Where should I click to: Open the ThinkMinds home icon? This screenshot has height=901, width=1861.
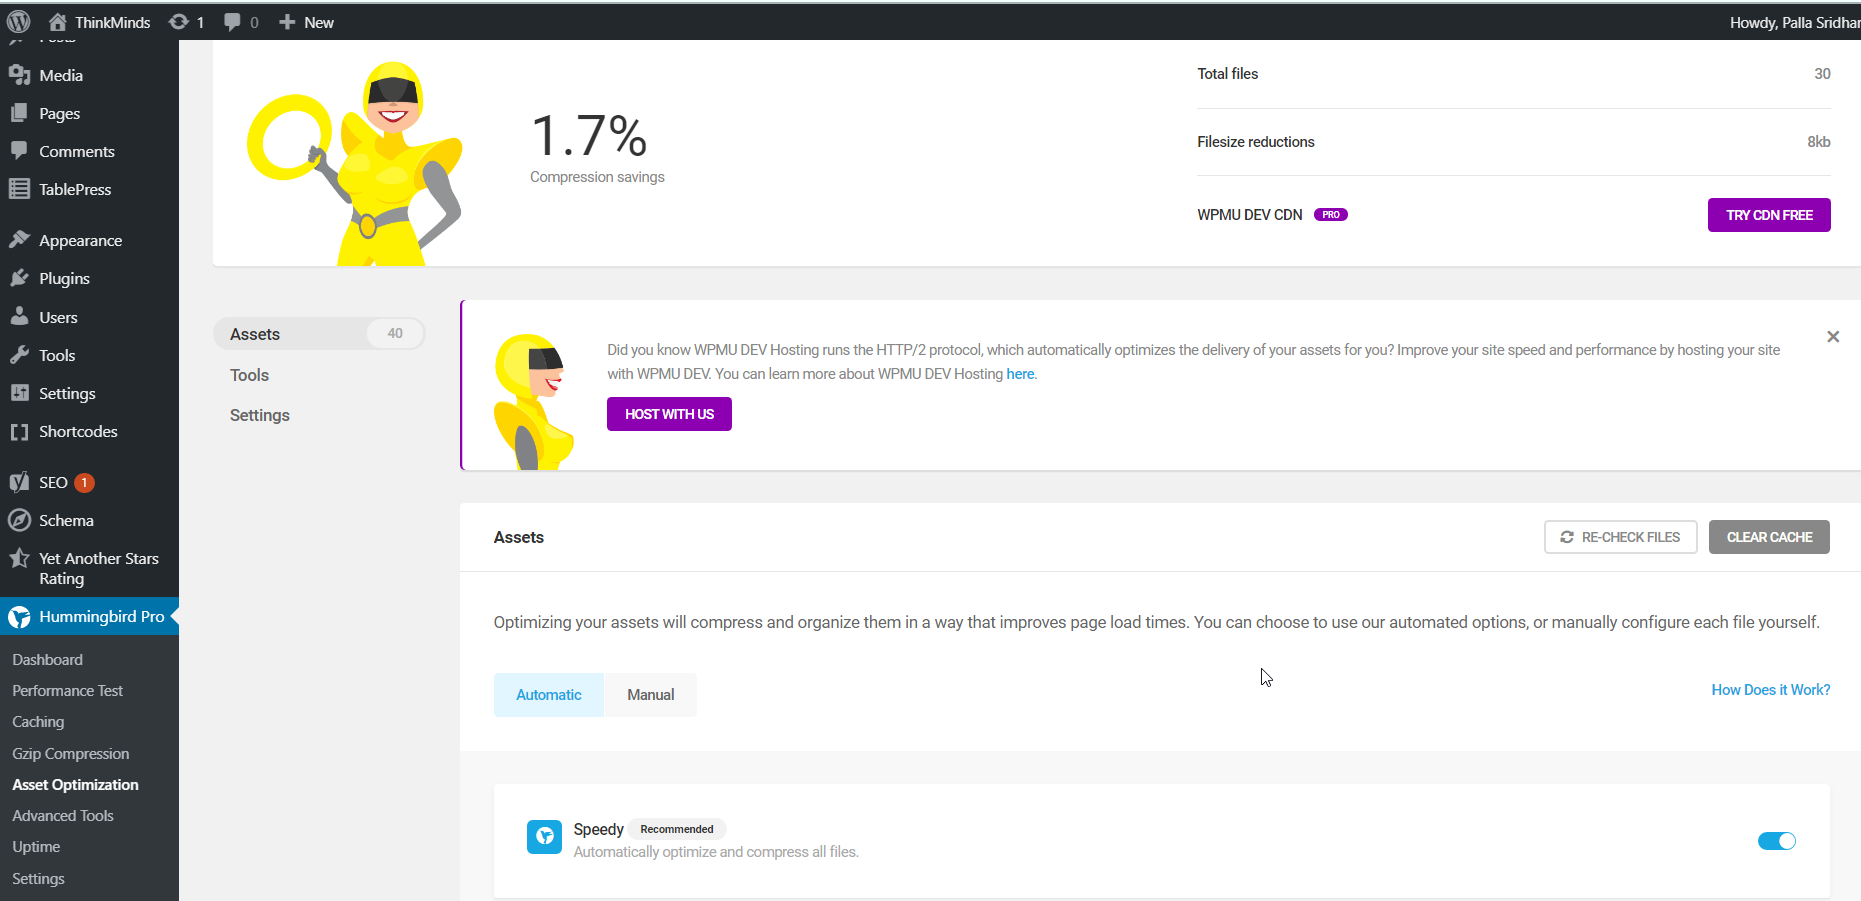[x=58, y=22]
